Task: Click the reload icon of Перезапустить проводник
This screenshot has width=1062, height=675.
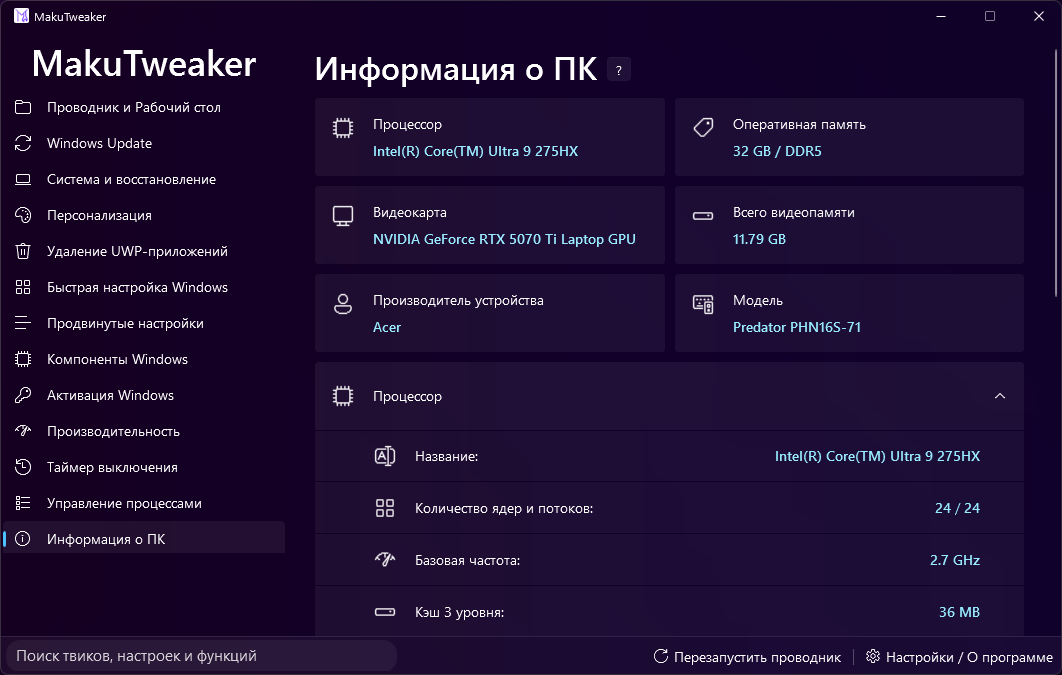Action: tap(660, 656)
